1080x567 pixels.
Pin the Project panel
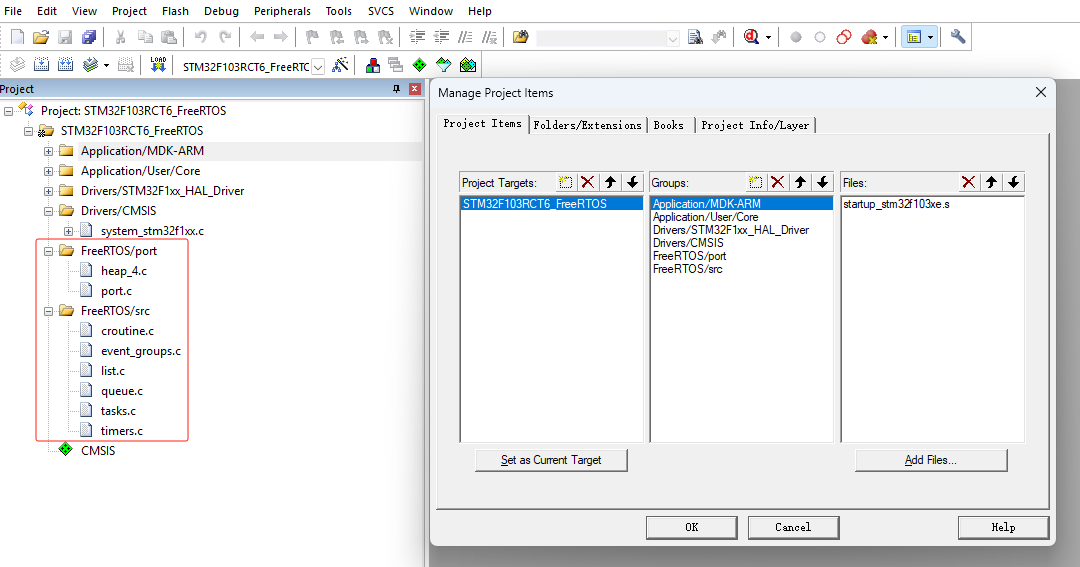396,89
